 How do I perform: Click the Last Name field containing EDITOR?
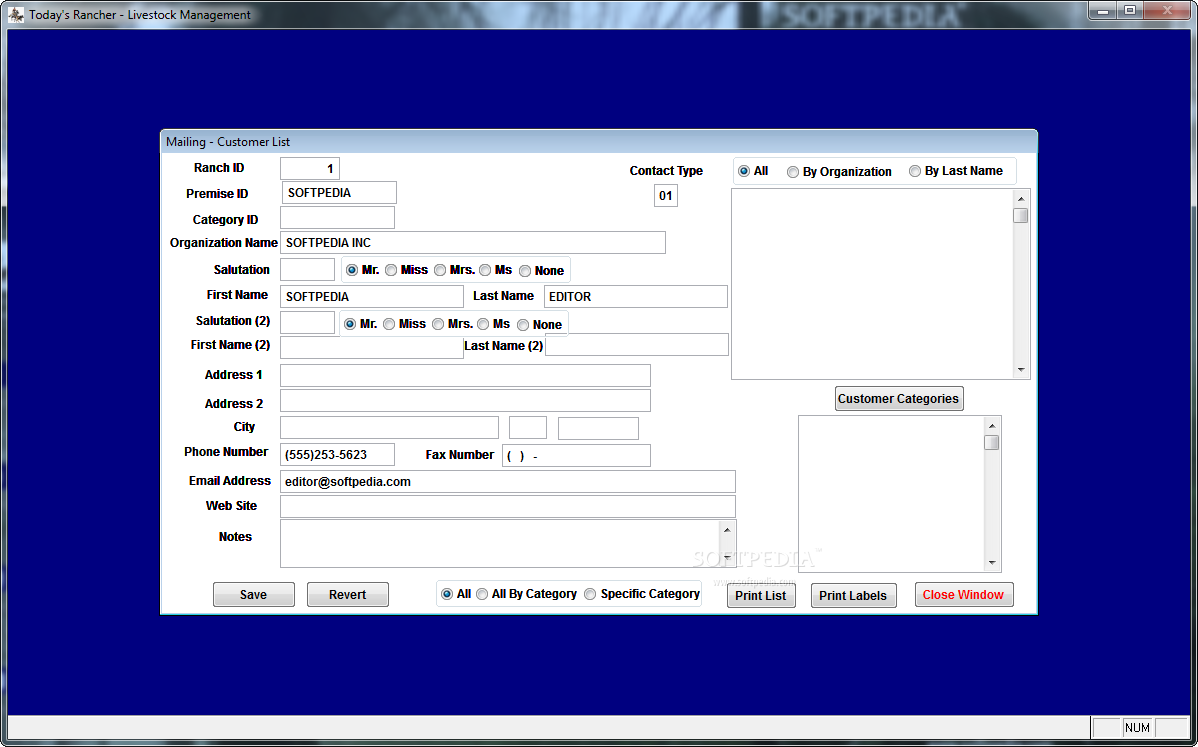click(x=636, y=296)
